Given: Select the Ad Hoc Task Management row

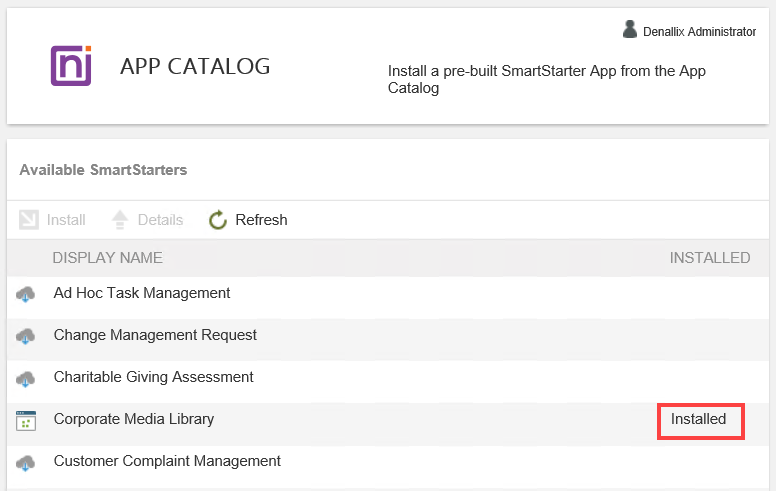Looking at the screenshot, I should [142, 293].
